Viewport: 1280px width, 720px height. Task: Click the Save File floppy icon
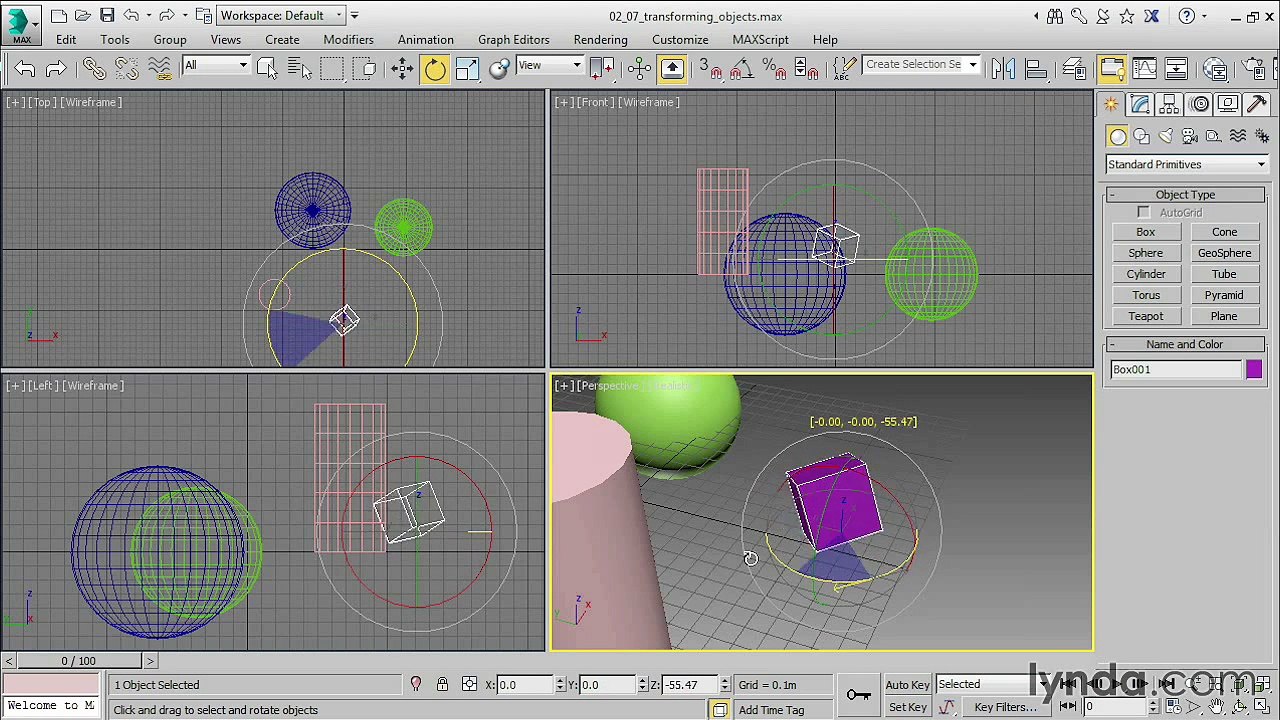pos(106,15)
